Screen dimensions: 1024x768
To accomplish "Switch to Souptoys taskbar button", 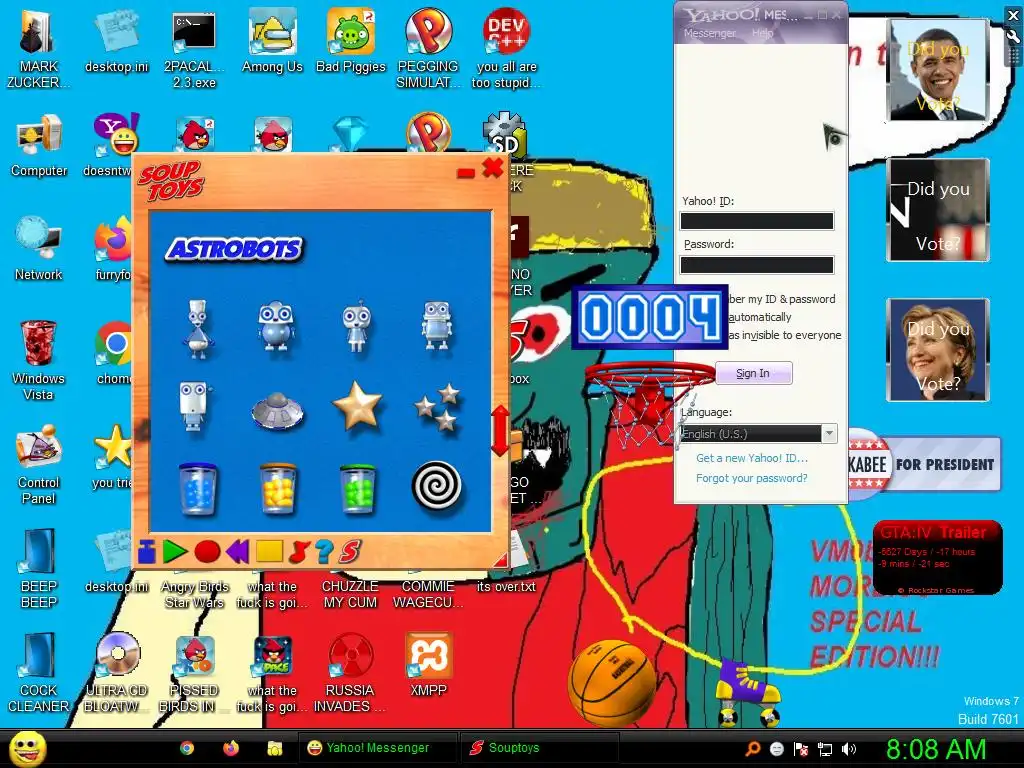I will [x=539, y=748].
